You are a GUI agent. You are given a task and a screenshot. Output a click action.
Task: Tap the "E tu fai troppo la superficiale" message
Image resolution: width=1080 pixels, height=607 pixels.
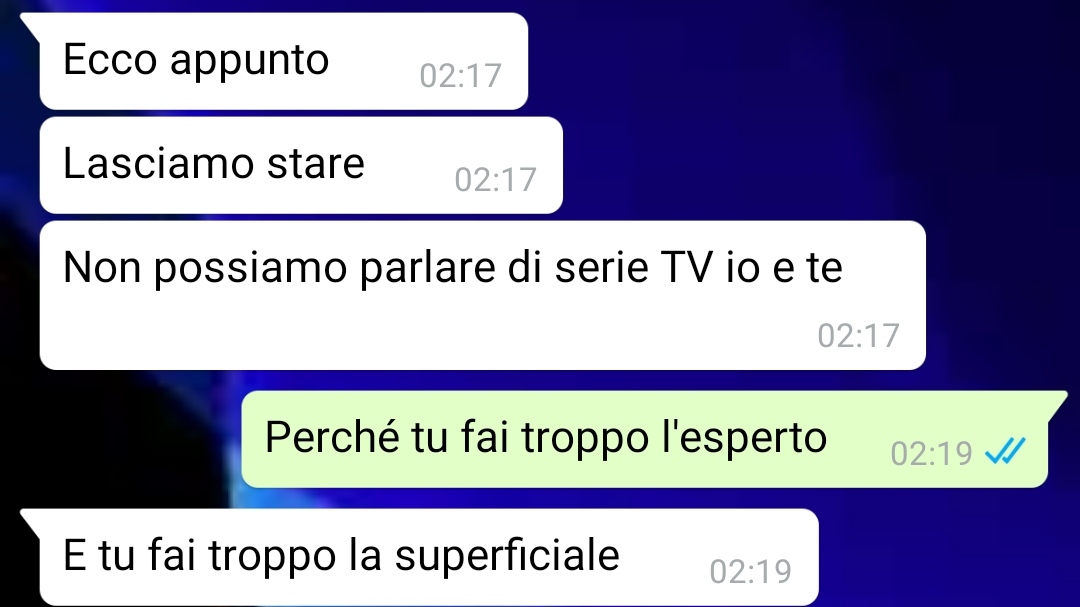(x=428, y=557)
